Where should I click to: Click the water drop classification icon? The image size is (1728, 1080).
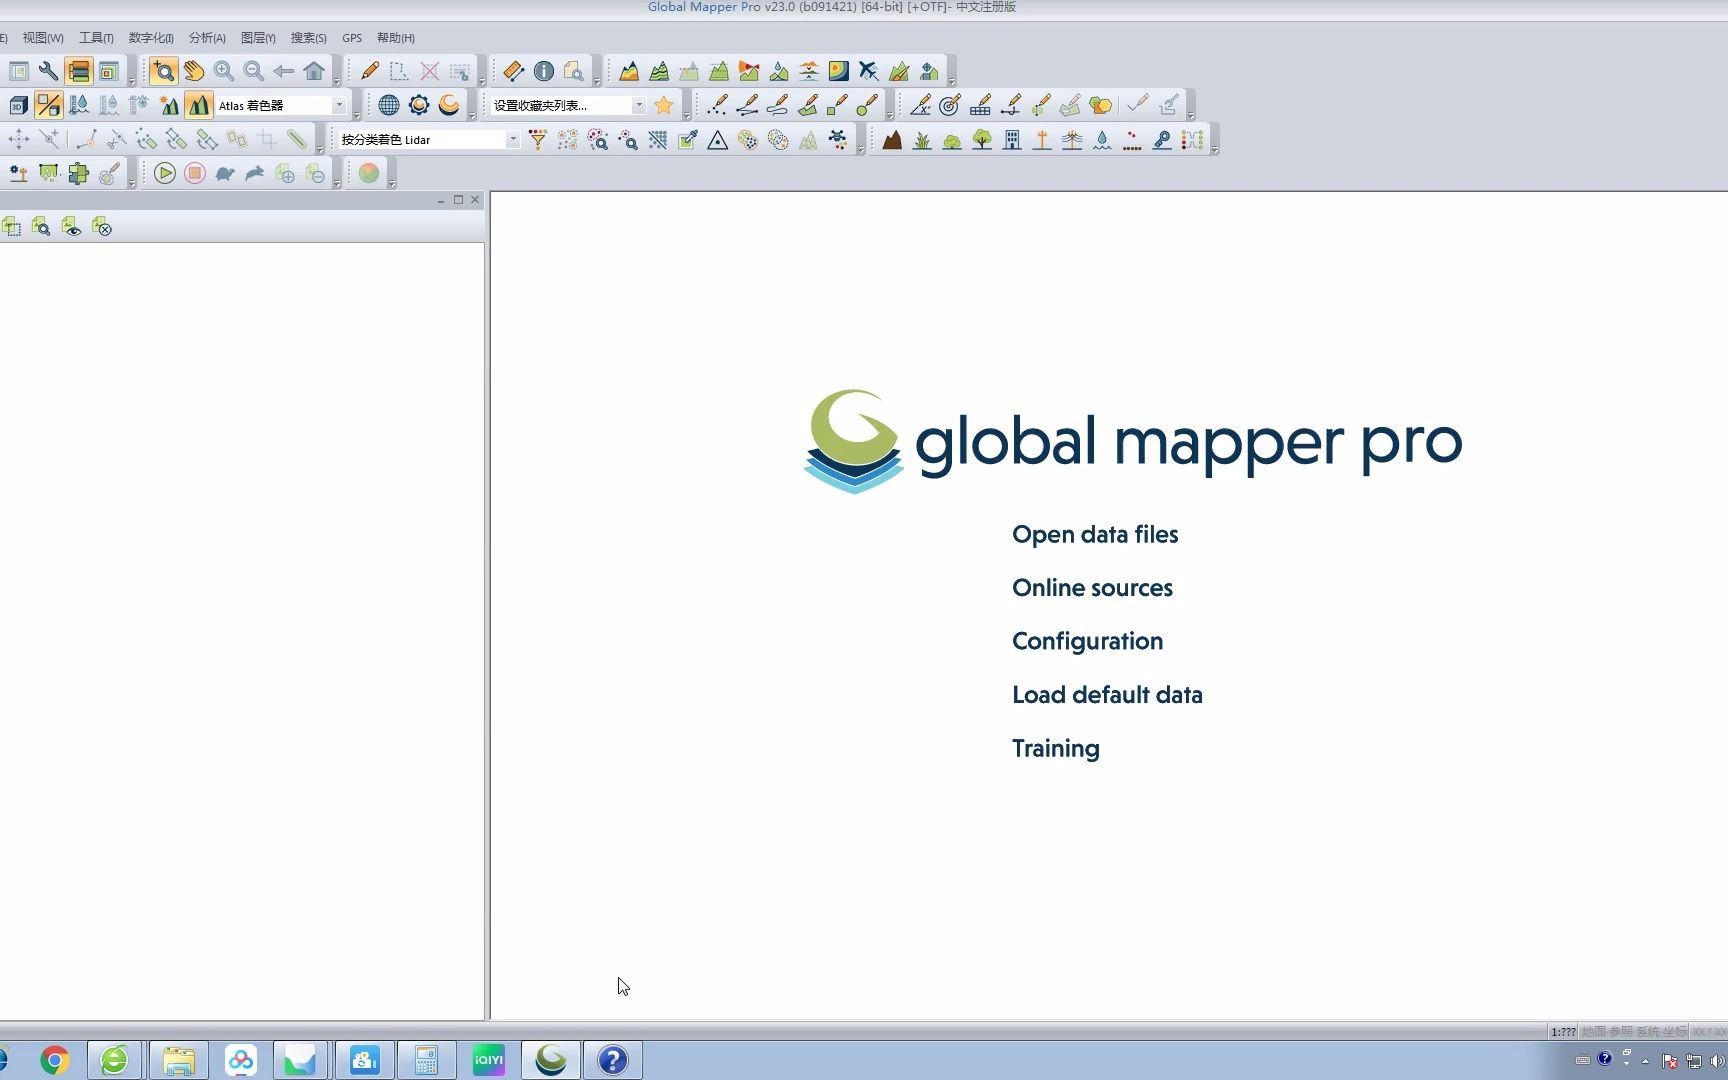(x=1102, y=140)
